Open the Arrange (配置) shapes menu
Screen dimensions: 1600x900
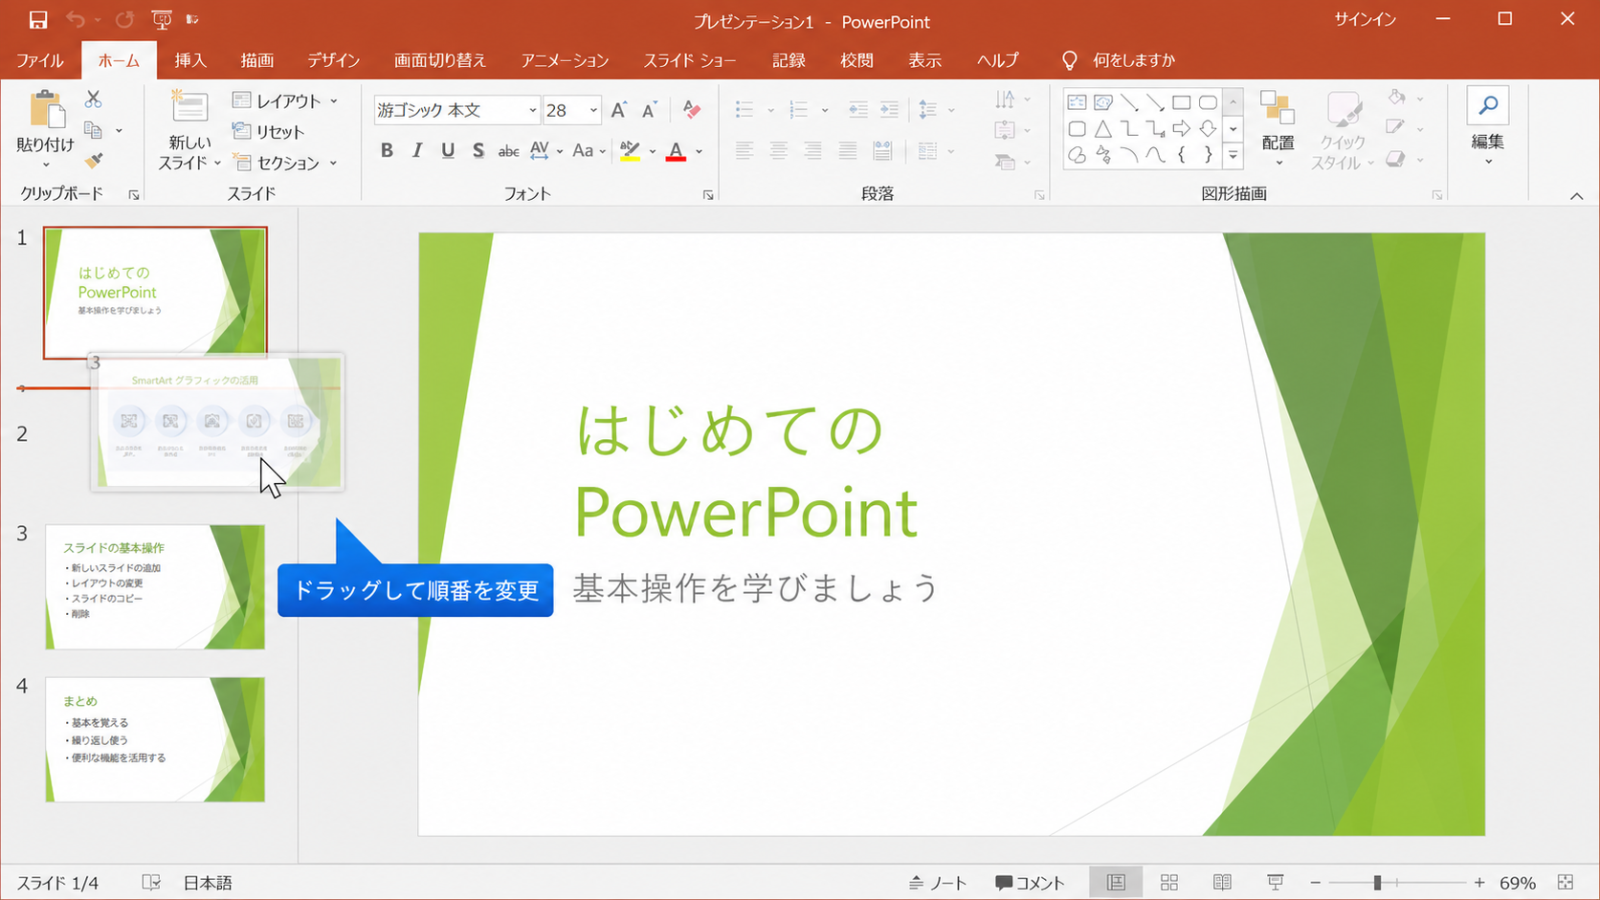click(x=1277, y=128)
